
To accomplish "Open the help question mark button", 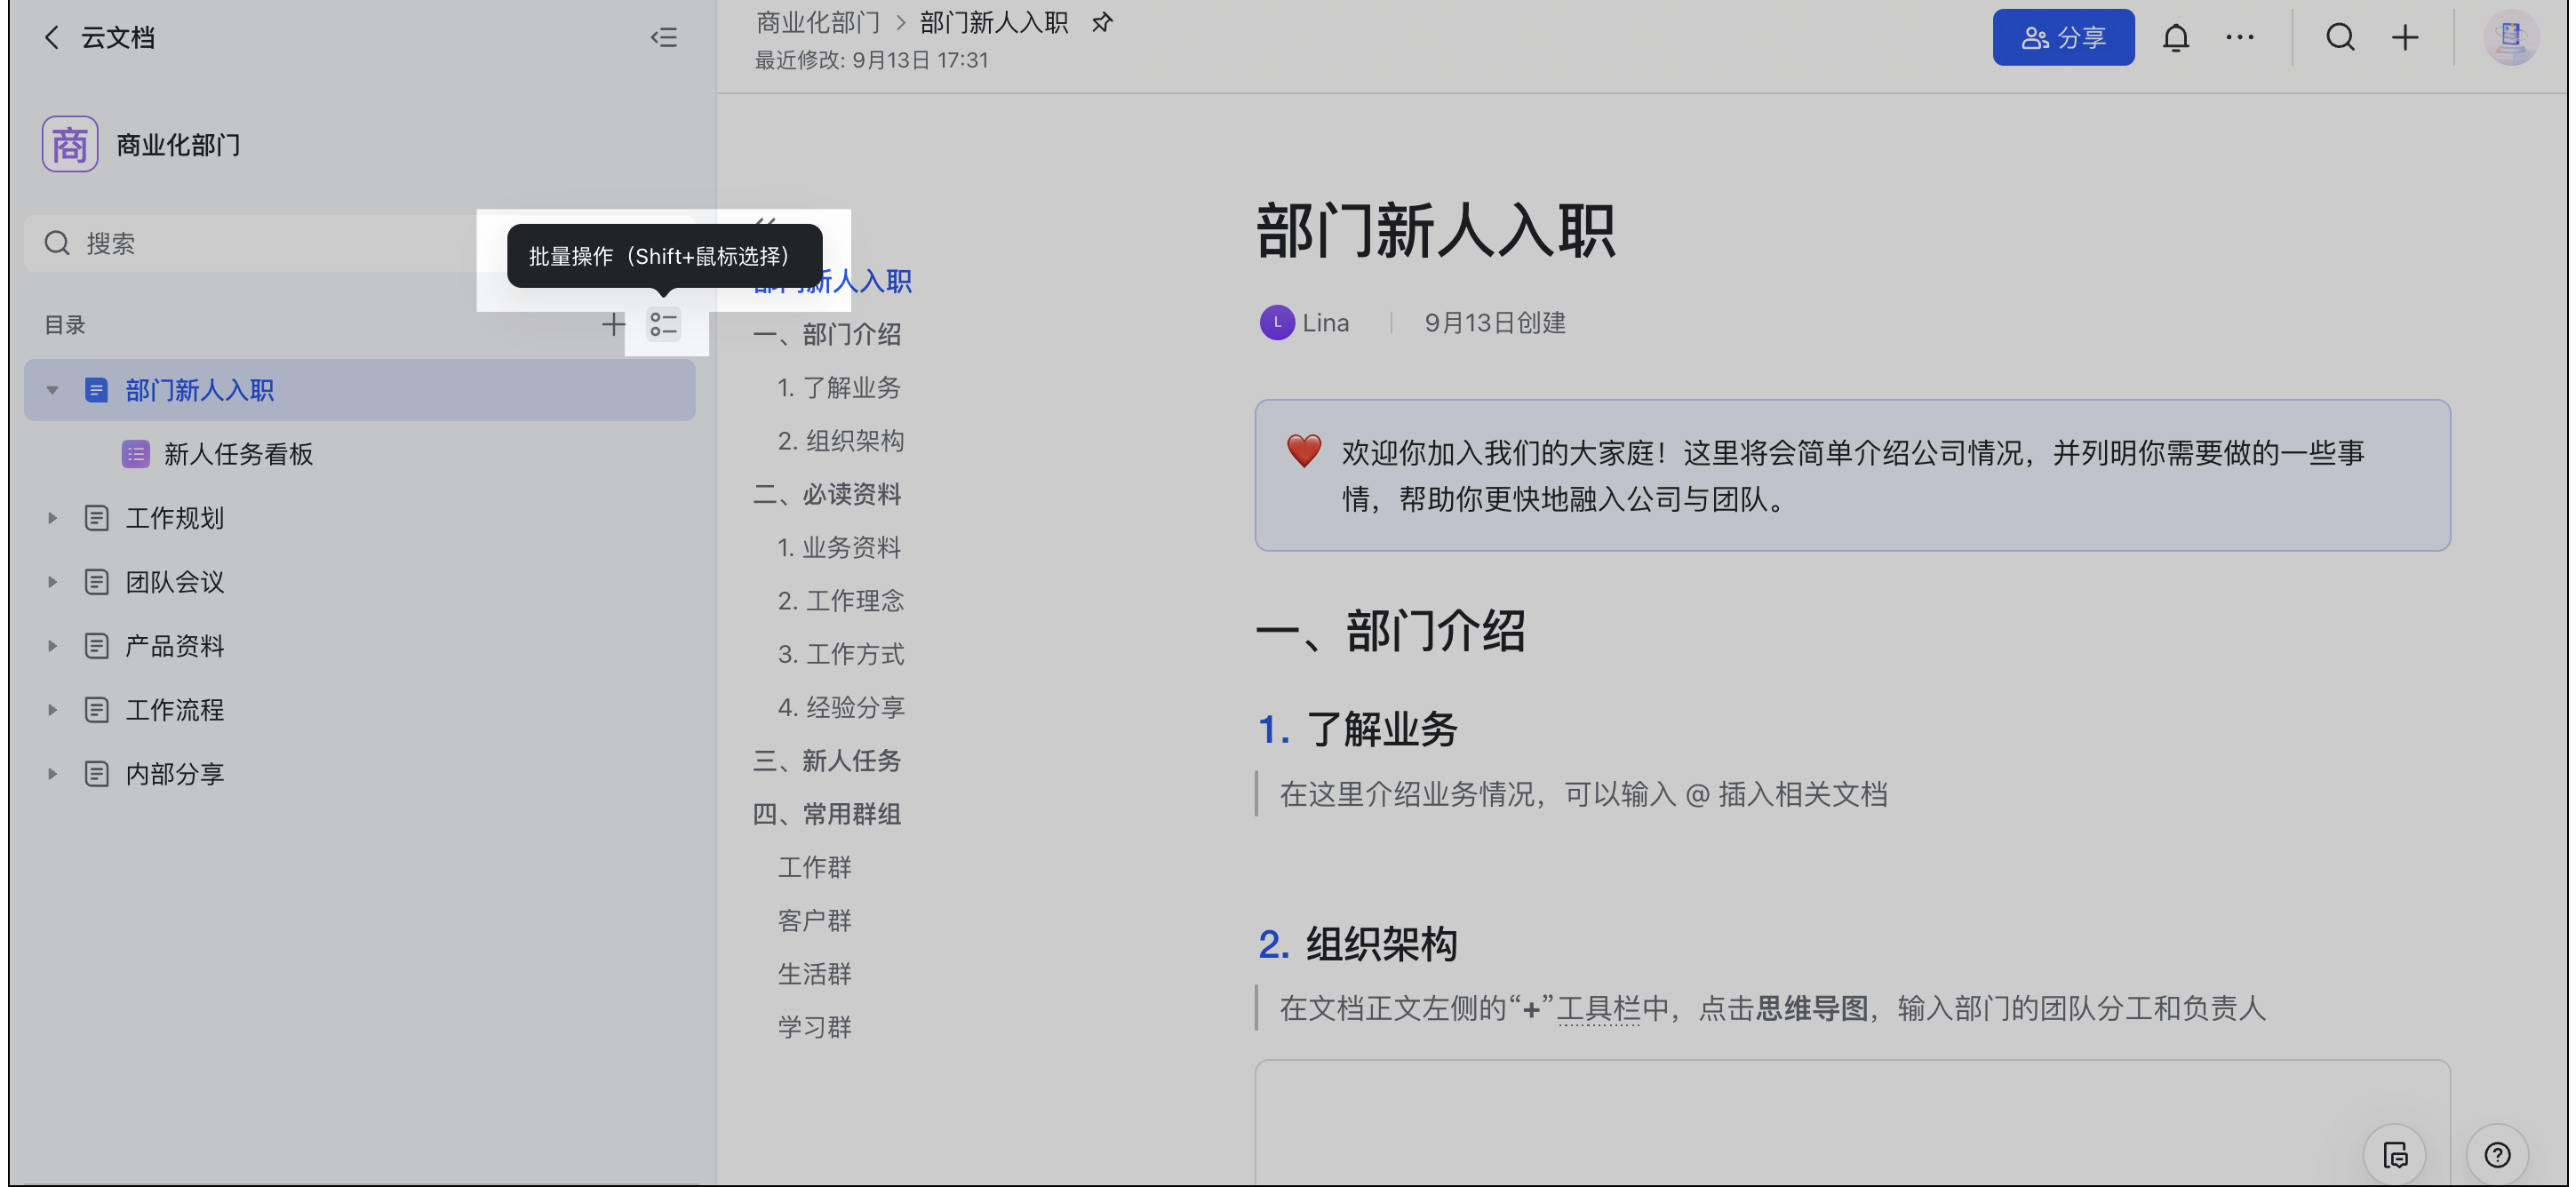I will coord(2497,1155).
